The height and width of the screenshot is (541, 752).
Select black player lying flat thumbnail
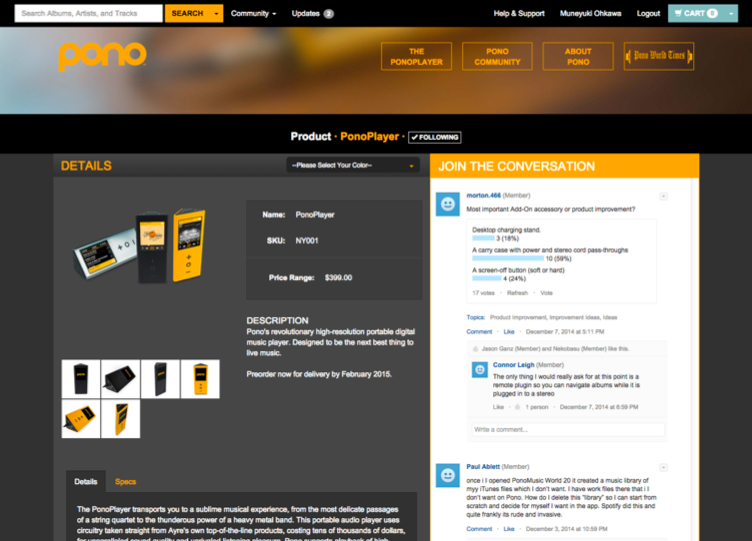(120, 379)
